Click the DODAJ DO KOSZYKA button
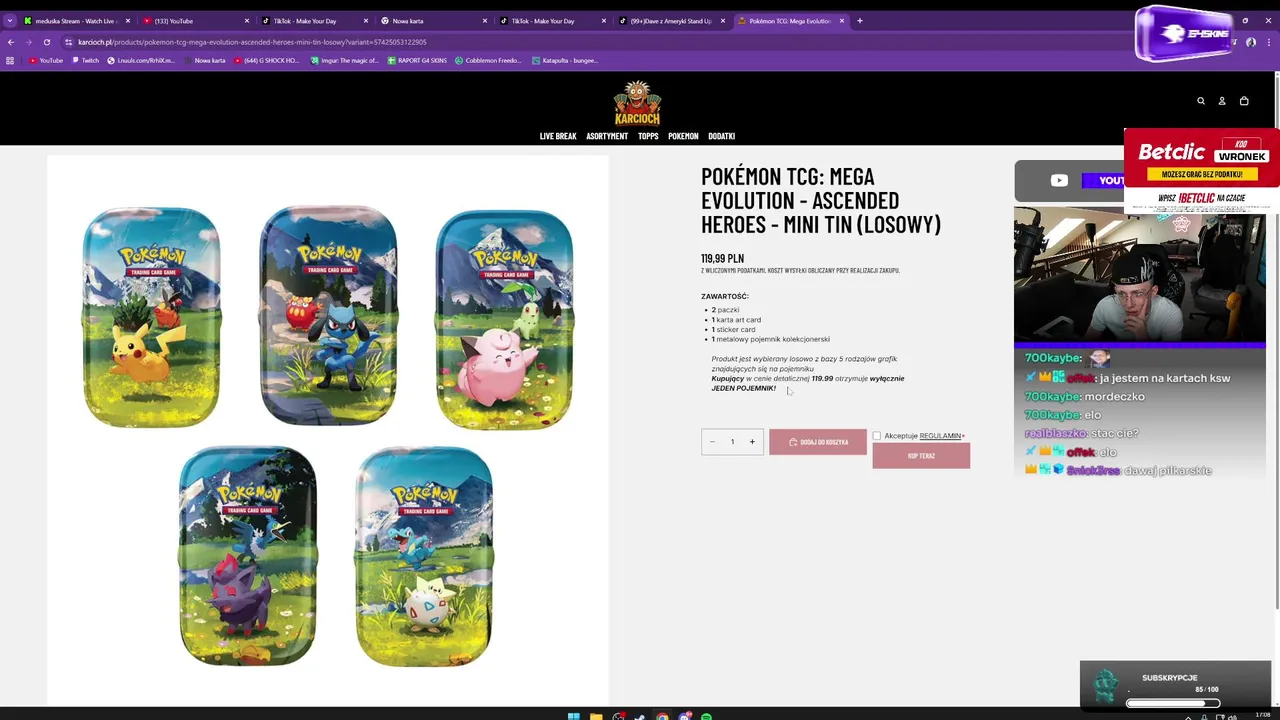 tap(818, 442)
